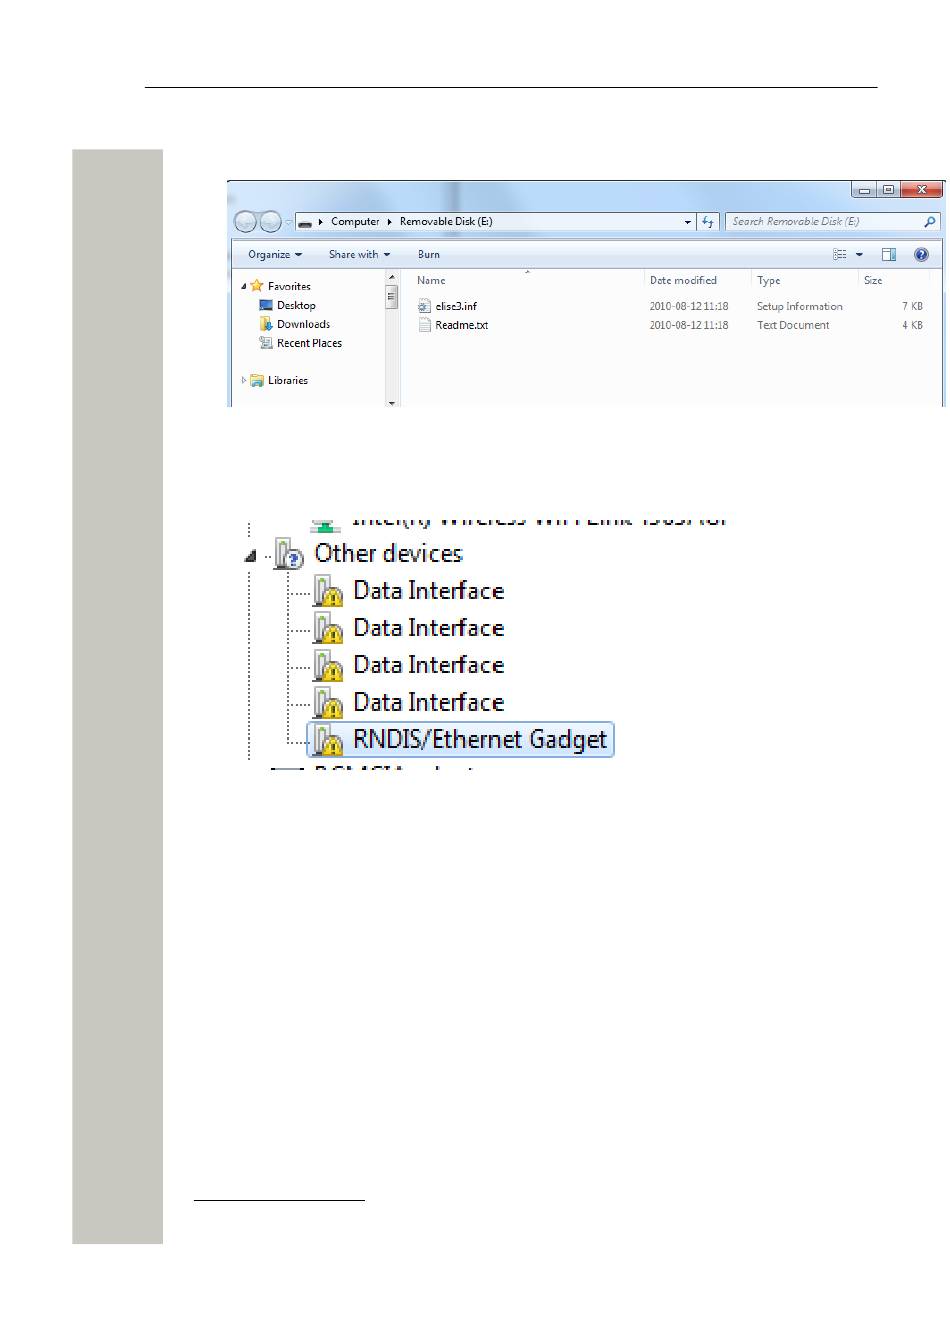Toggle the preview pane button
Viewport: 950px width, 1344px height.
coord(889,254)
